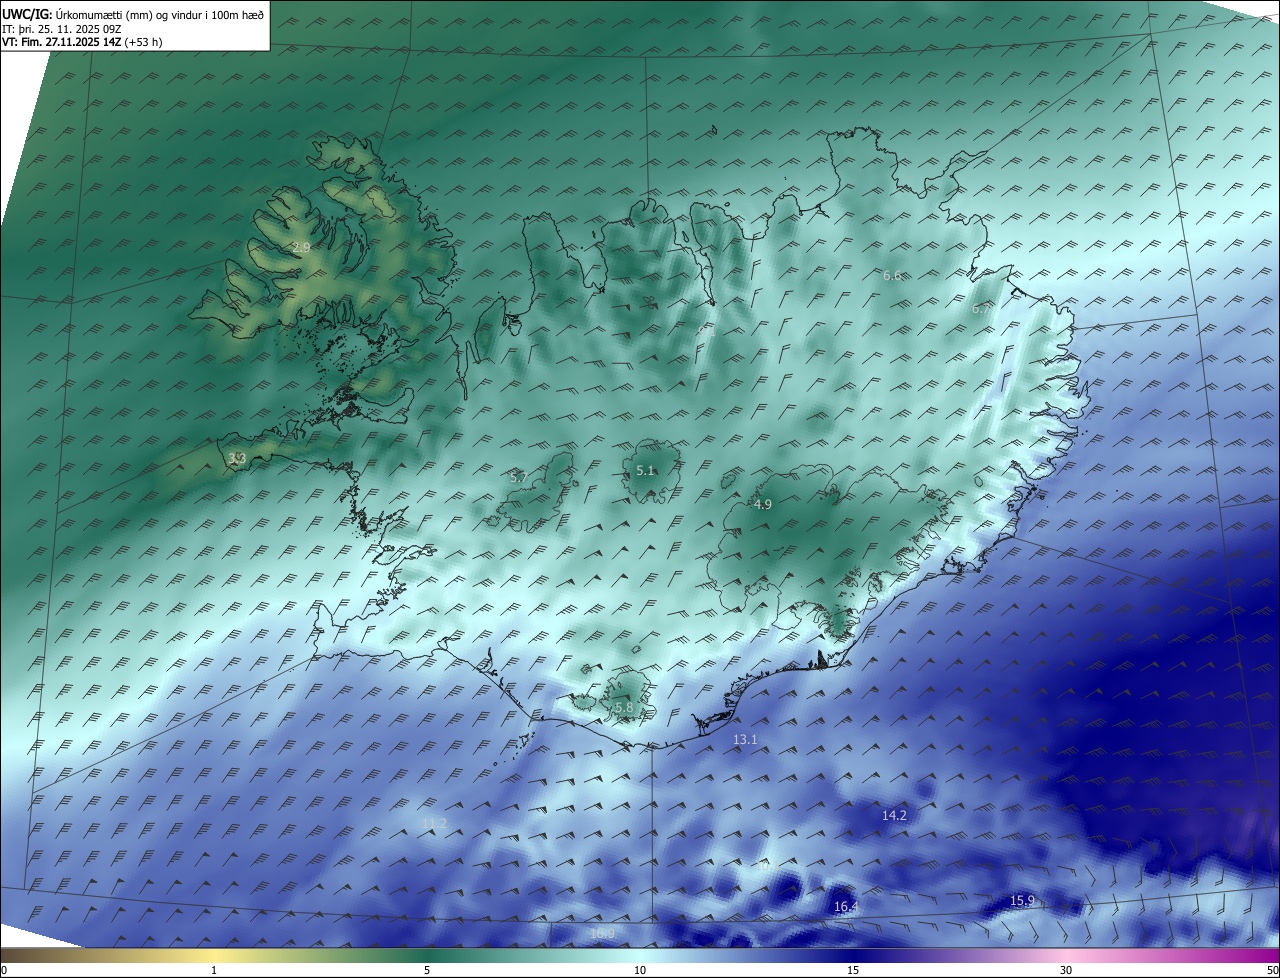Click the 6.7 value label near the east coast
This screenshot has width=1280, height=978.
pos(981,309)
